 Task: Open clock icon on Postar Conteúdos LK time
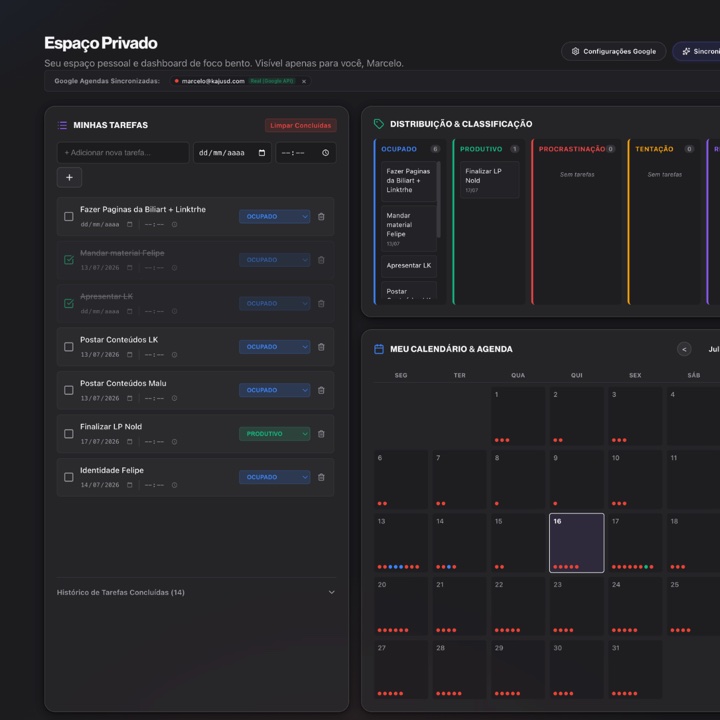174,354
